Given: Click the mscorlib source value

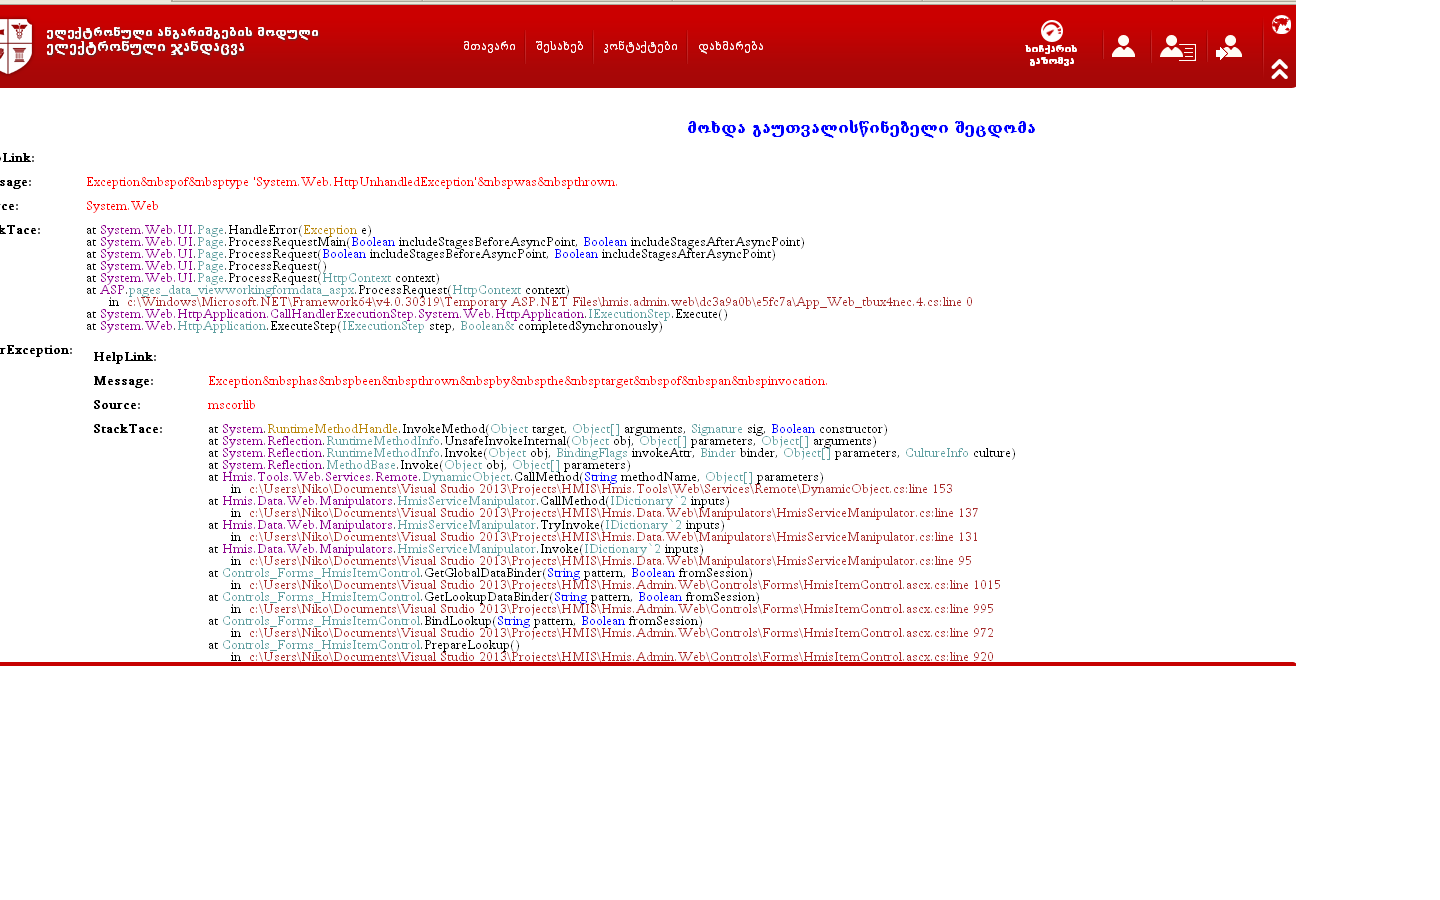Looking at the screenshot, I should point(231,405).
